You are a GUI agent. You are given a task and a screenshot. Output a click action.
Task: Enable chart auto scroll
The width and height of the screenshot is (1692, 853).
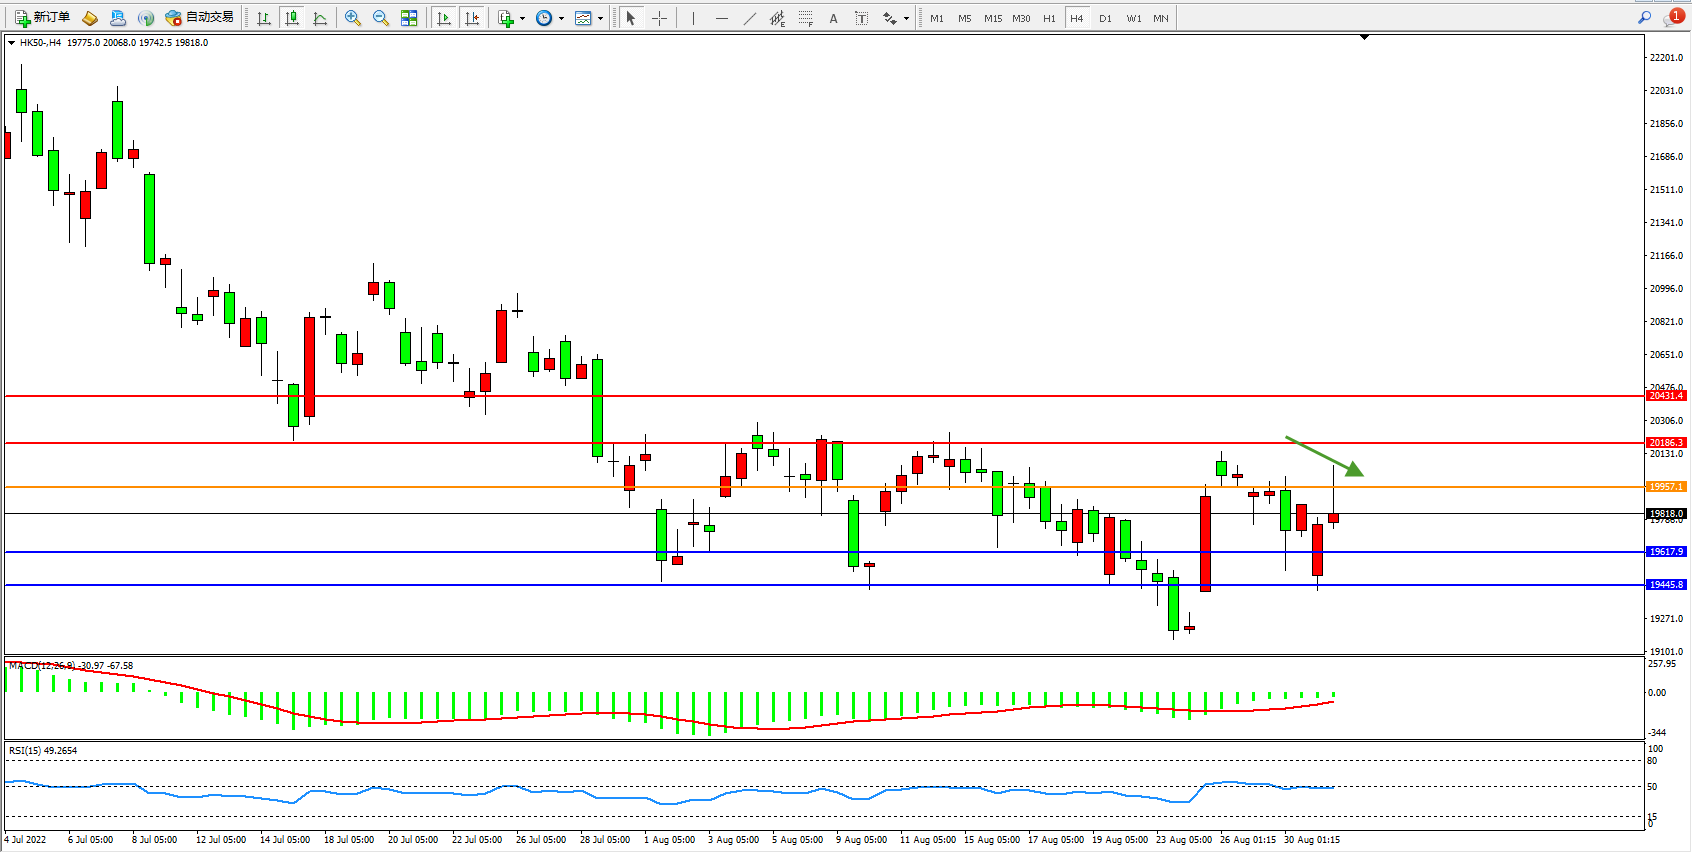[444, 18]
